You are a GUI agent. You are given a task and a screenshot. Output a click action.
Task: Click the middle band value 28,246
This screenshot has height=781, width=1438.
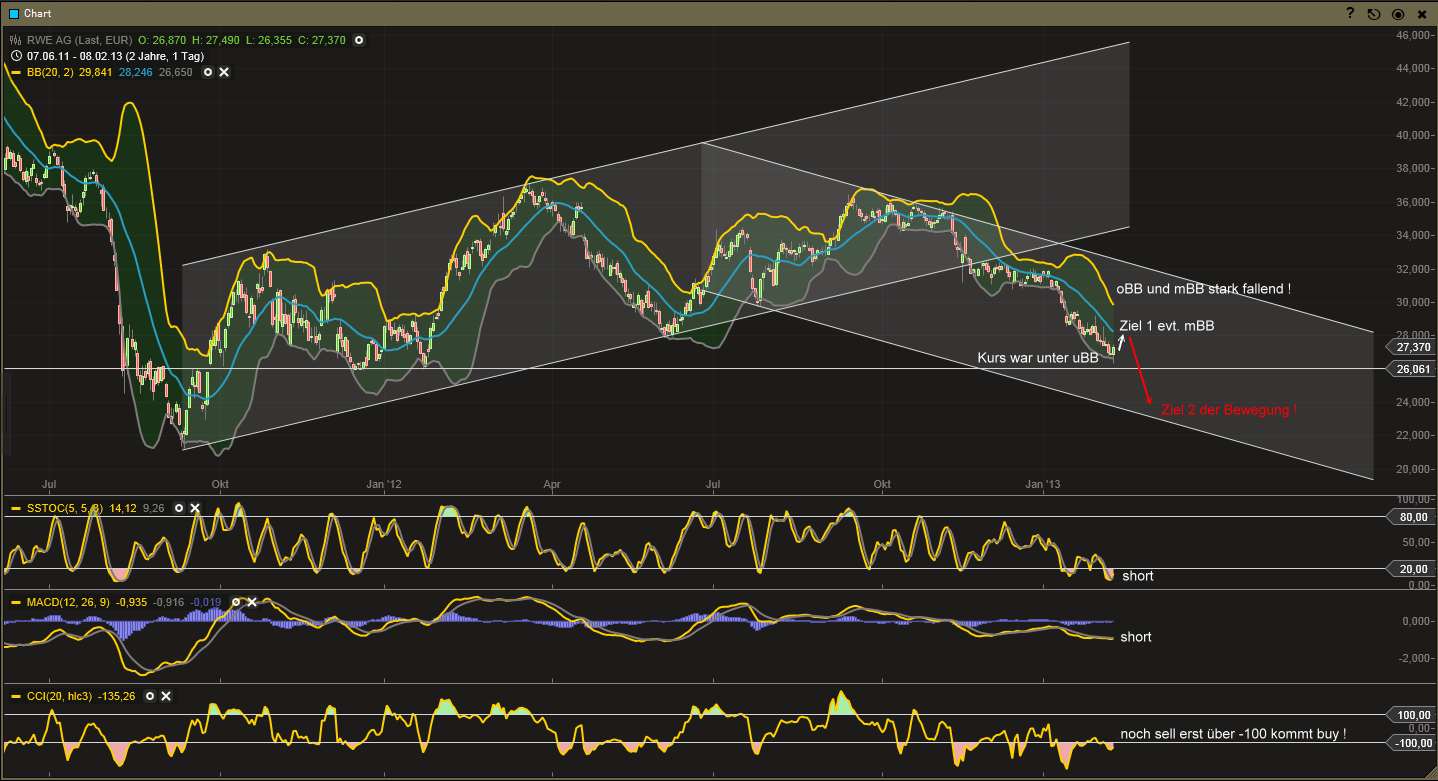point(136,72)
